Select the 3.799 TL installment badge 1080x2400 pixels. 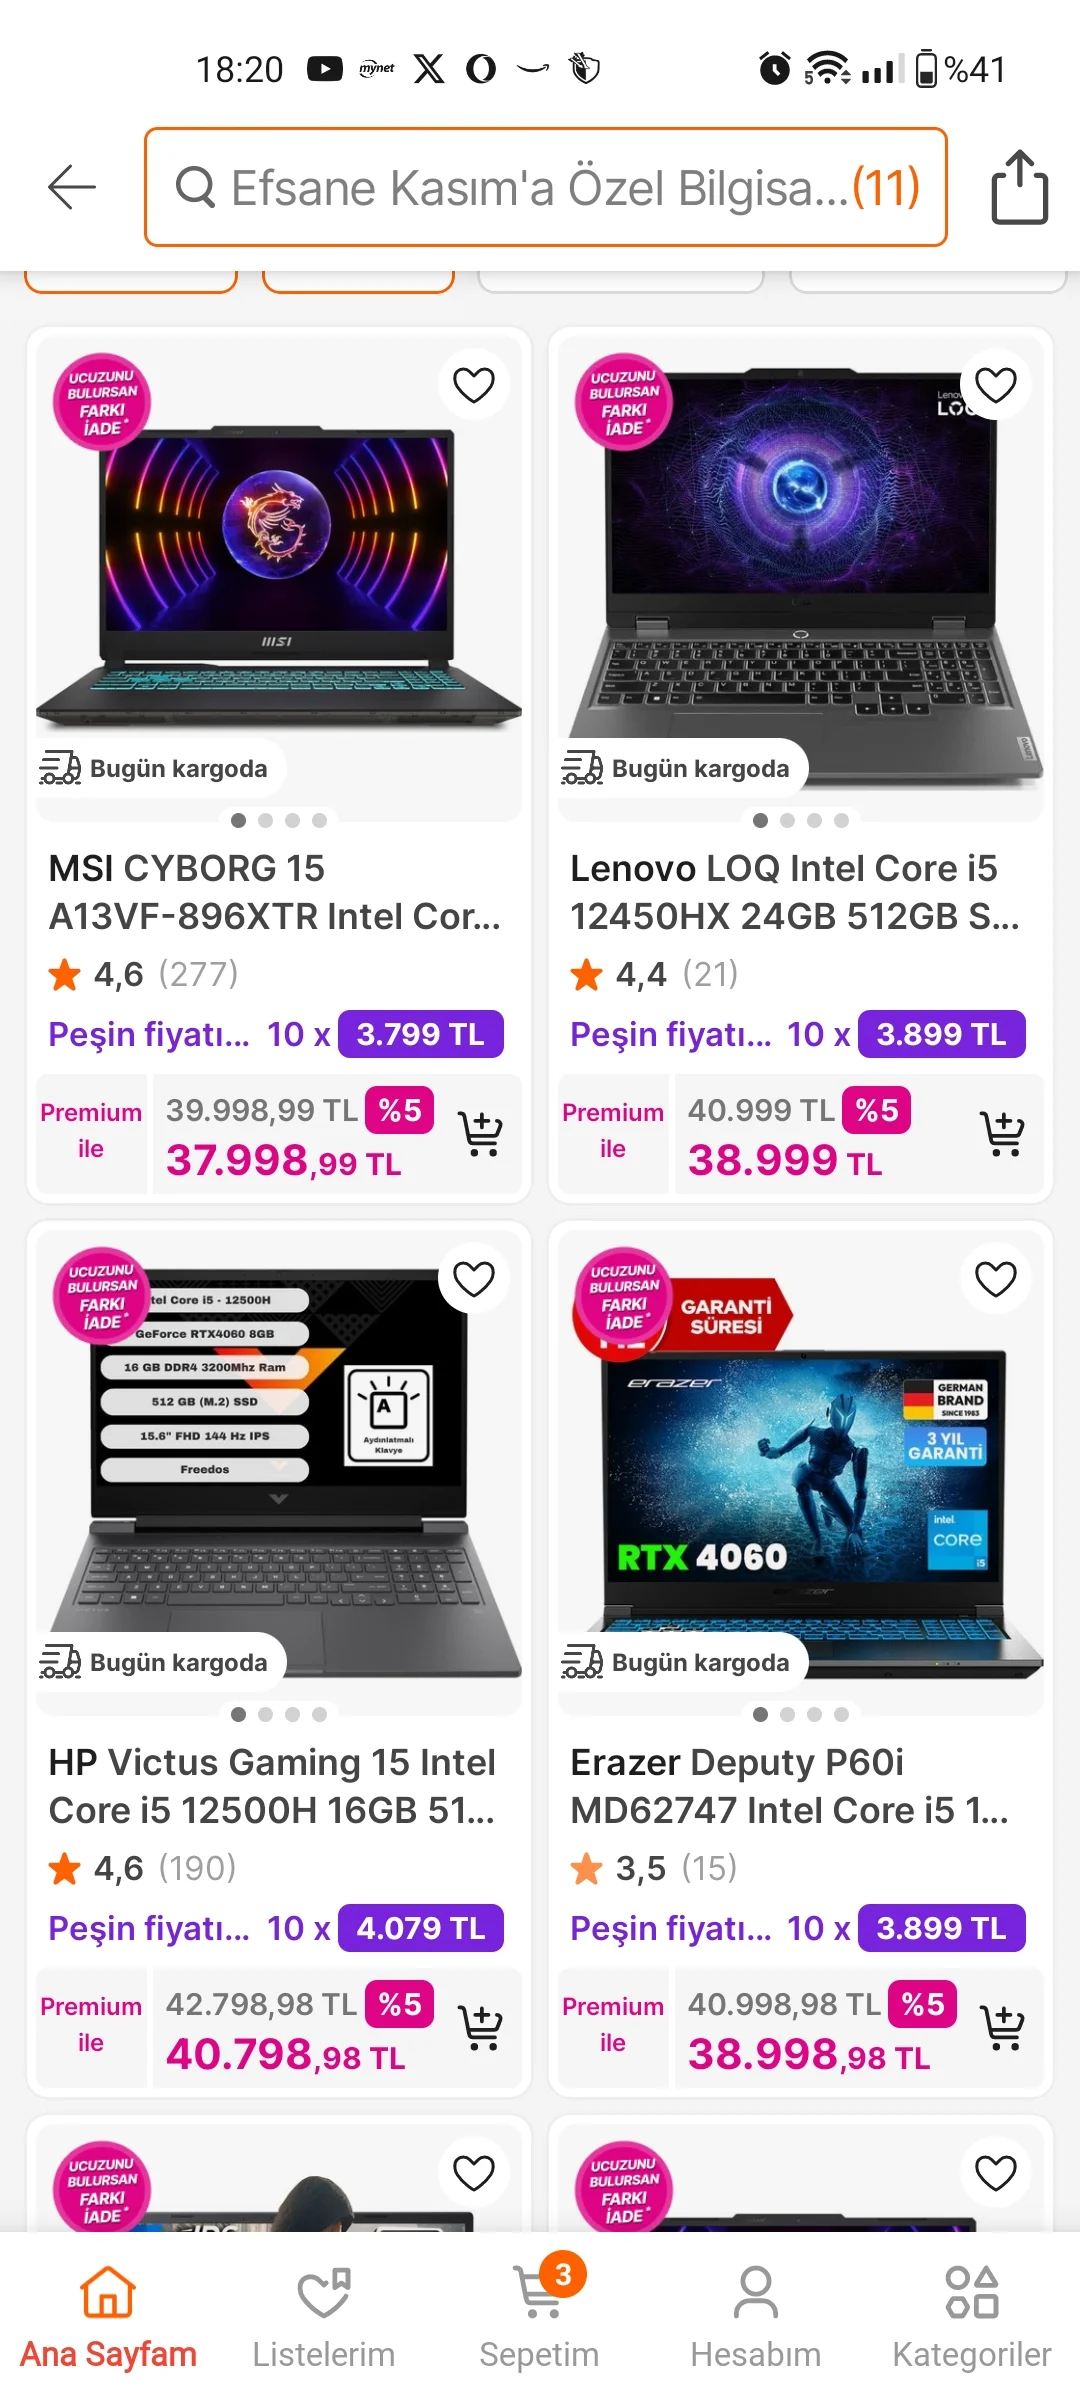[421, 1034]
